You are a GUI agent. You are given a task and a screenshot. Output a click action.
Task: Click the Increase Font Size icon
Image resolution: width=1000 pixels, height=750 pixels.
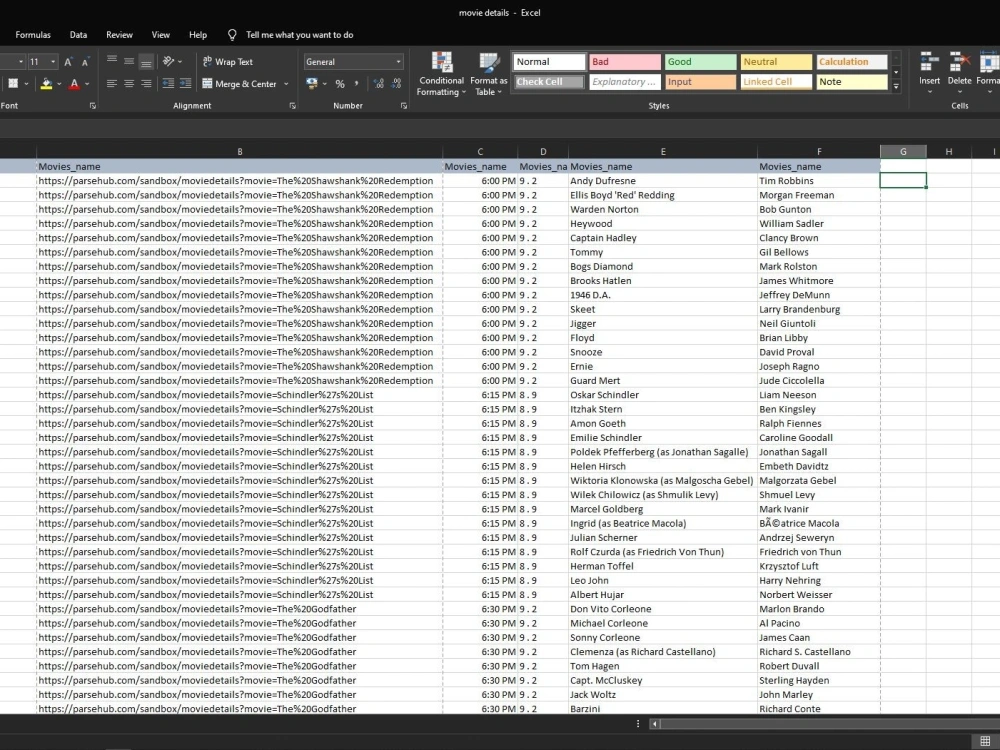point(68,62)
